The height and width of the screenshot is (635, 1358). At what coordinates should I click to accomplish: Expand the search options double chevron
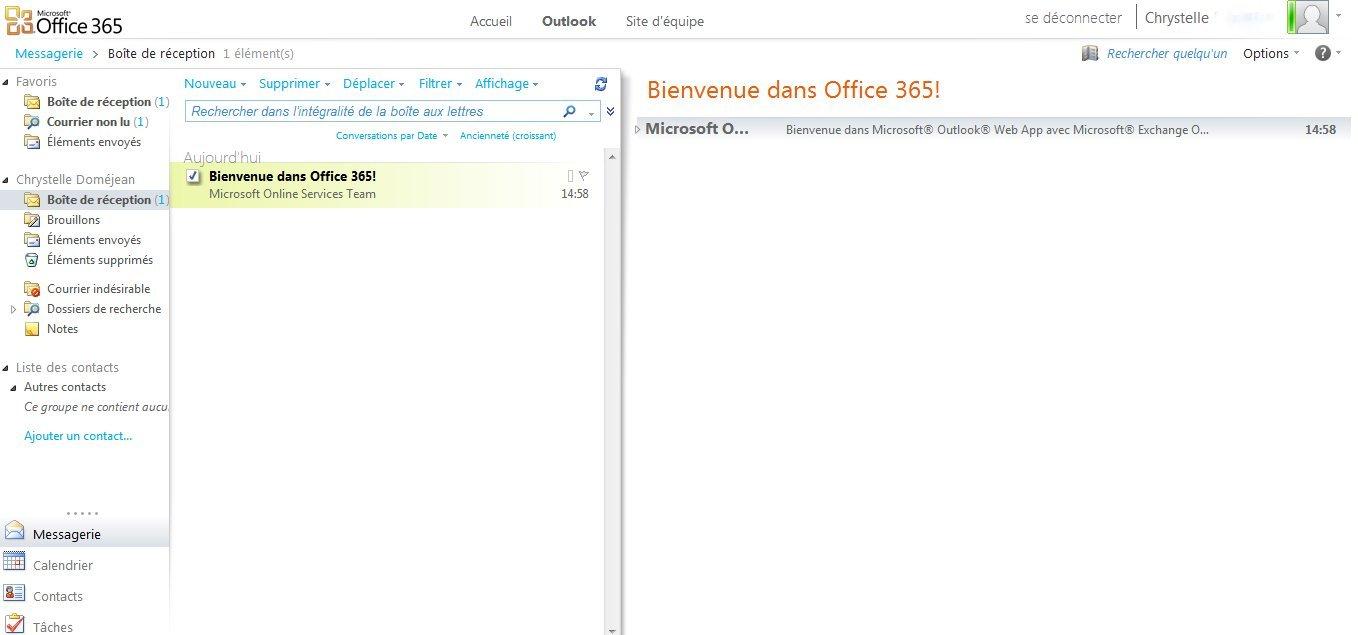coord(611,112)
